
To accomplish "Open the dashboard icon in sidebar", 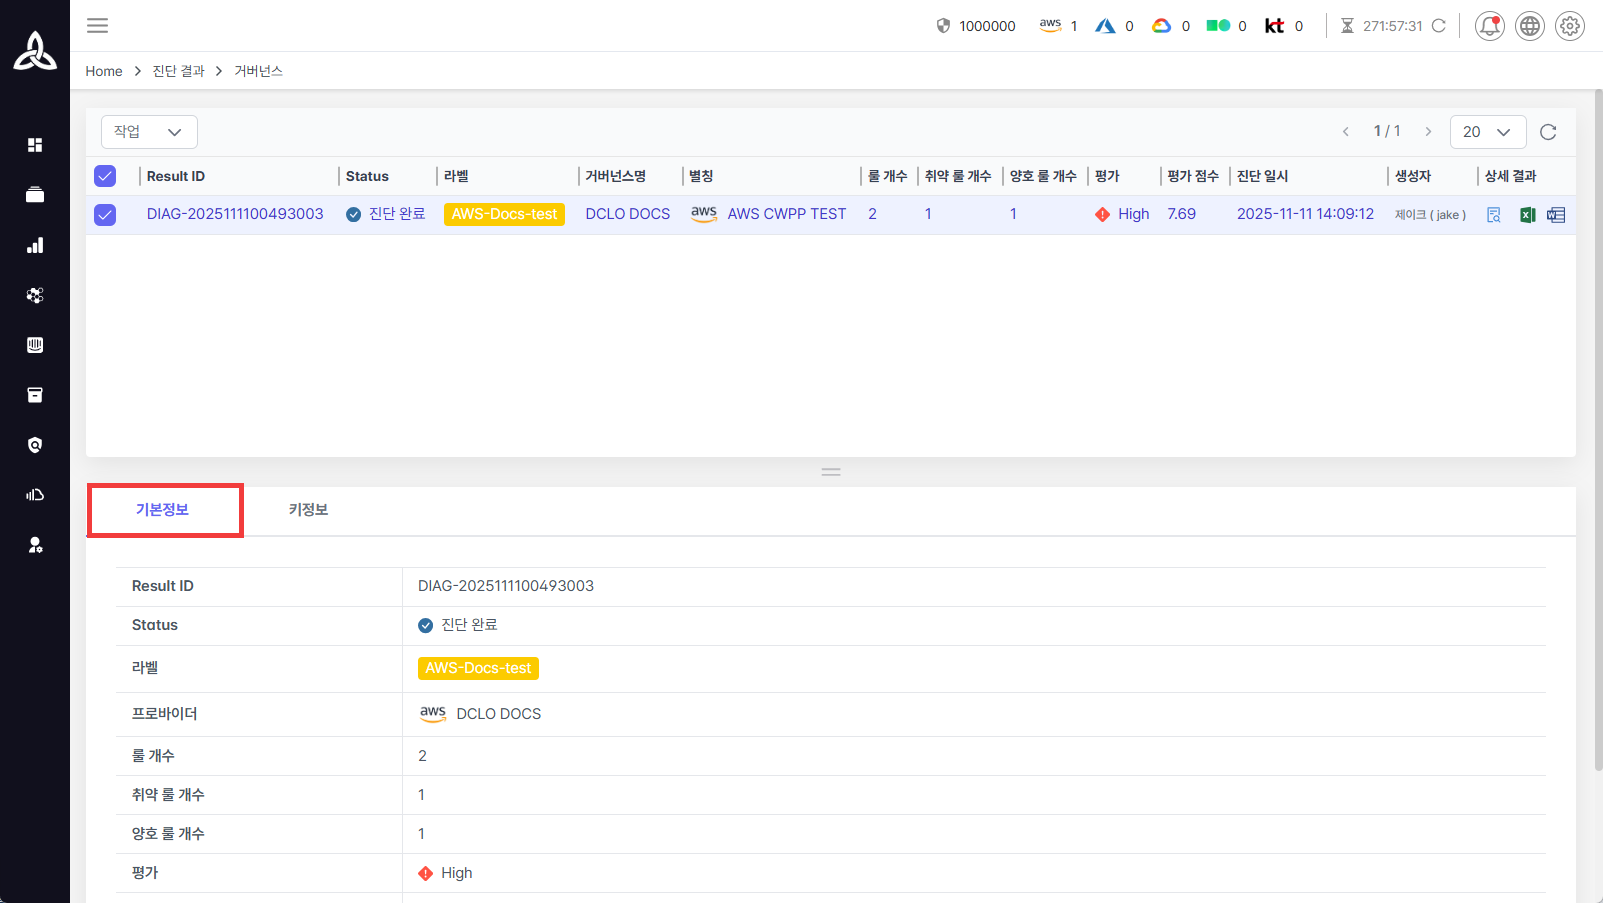I will point(35,145).
